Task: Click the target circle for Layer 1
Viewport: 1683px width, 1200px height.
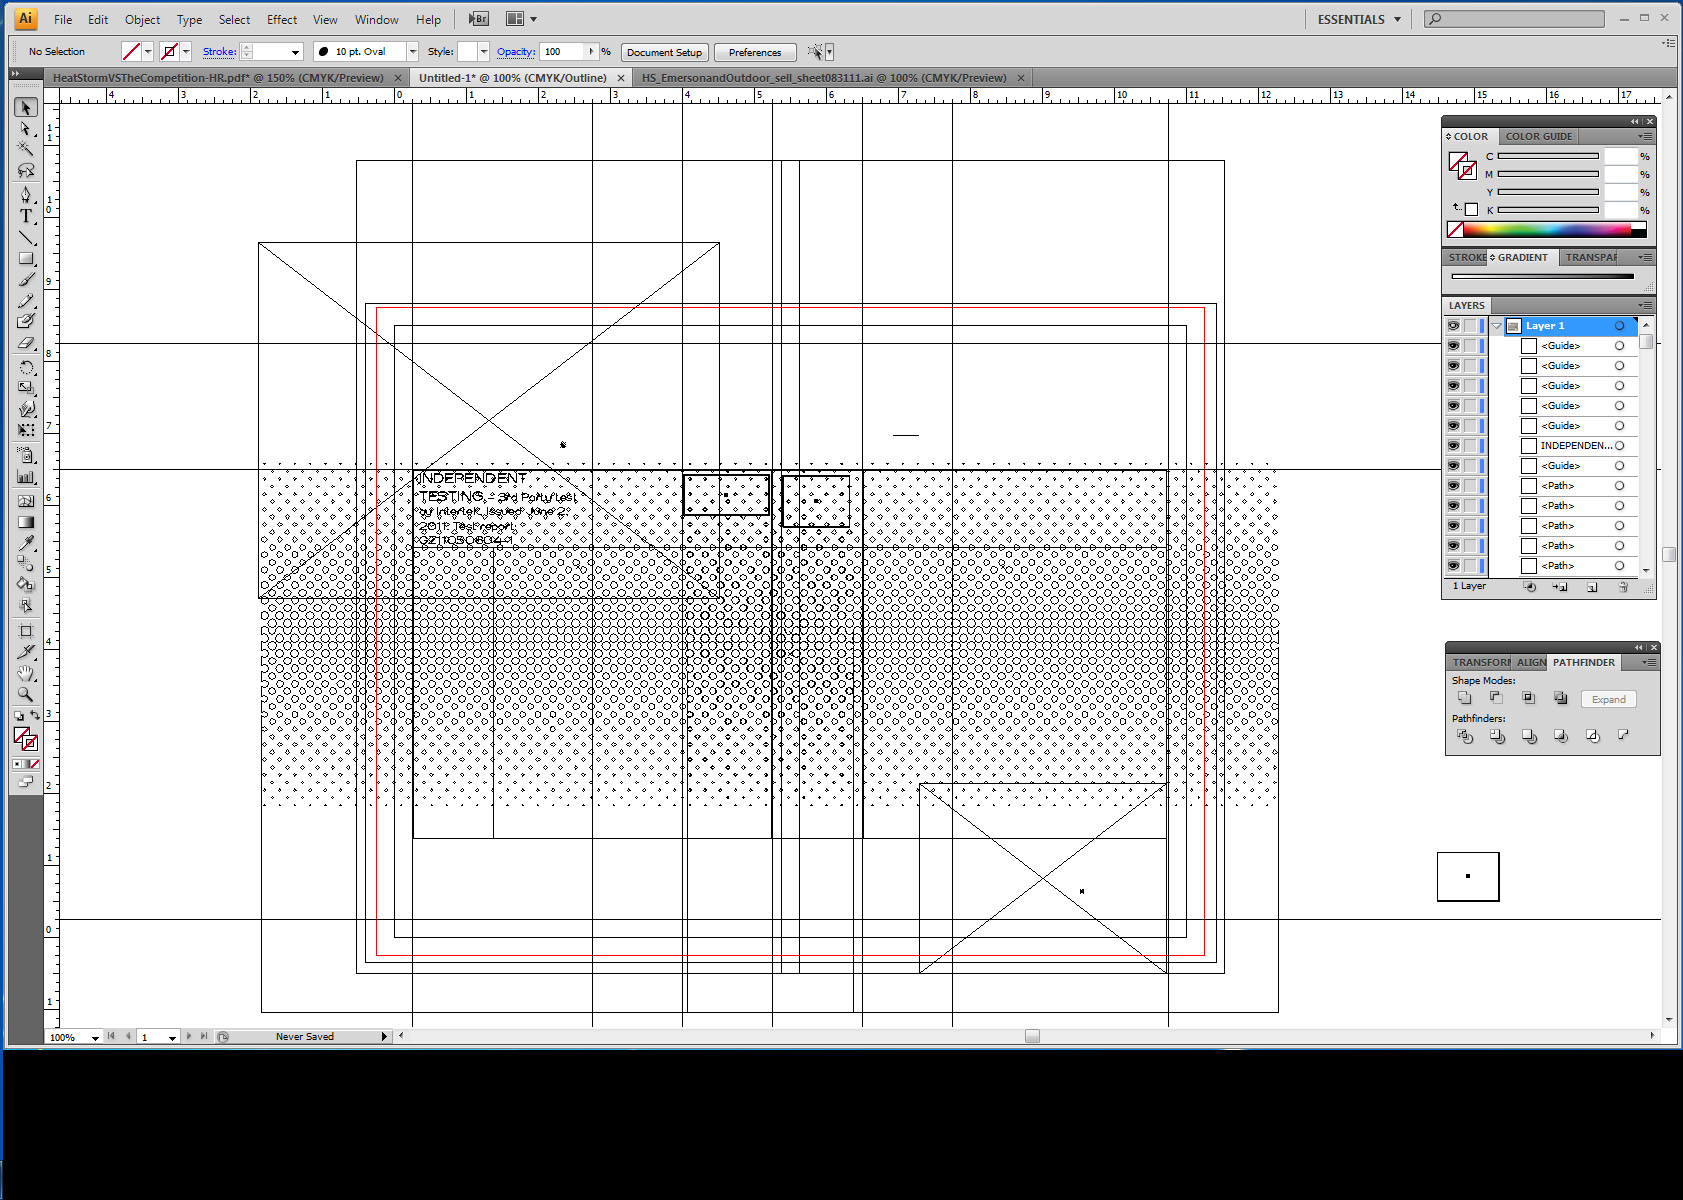Action: 1619,326
